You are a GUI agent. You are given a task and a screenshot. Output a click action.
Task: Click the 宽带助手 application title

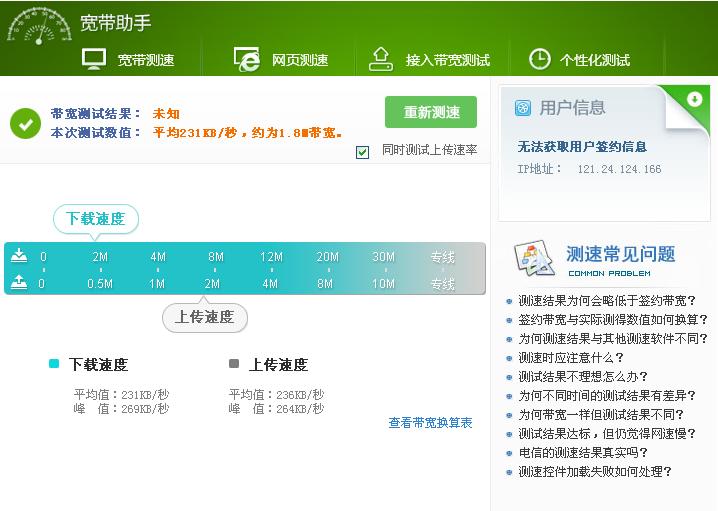click(115, 22)
